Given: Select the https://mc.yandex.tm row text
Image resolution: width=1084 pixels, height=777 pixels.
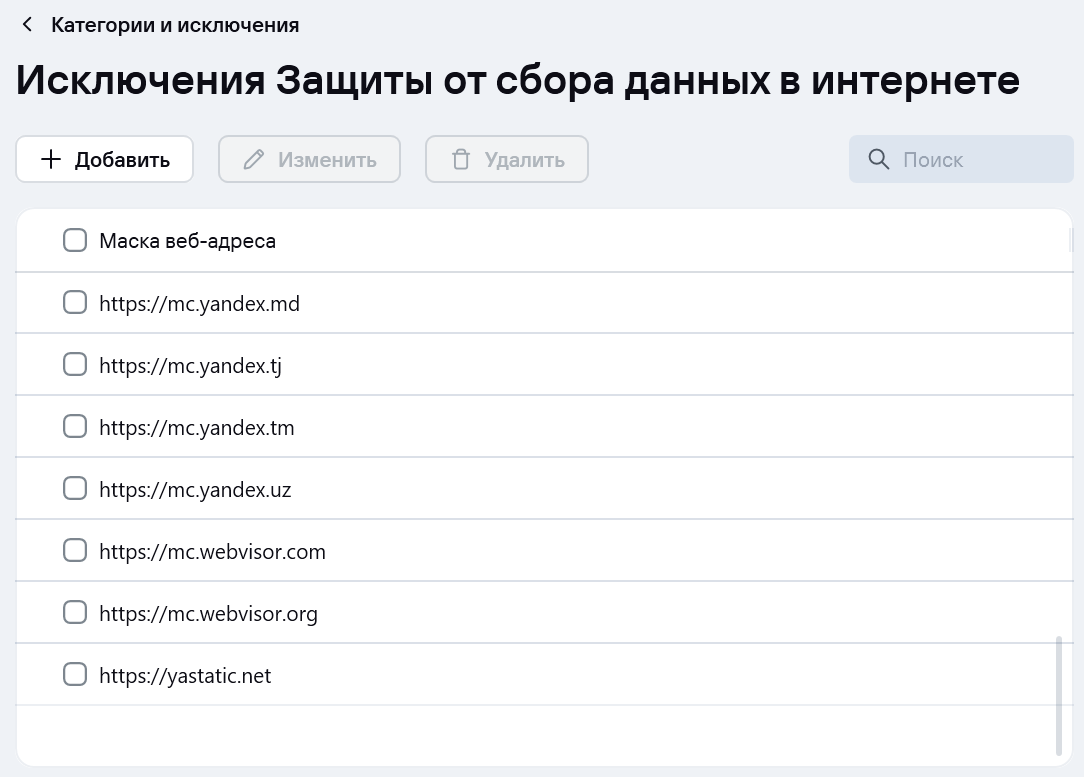Looking at the screenshot, I should tap(196, 428).
